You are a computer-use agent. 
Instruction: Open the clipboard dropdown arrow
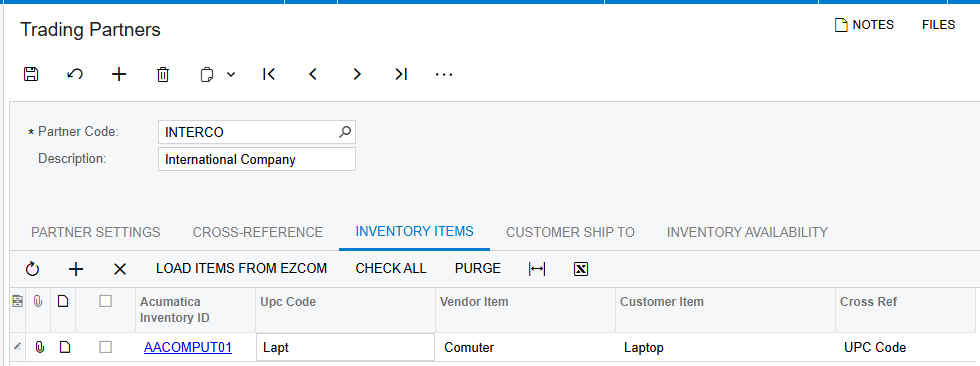(231, 74)
